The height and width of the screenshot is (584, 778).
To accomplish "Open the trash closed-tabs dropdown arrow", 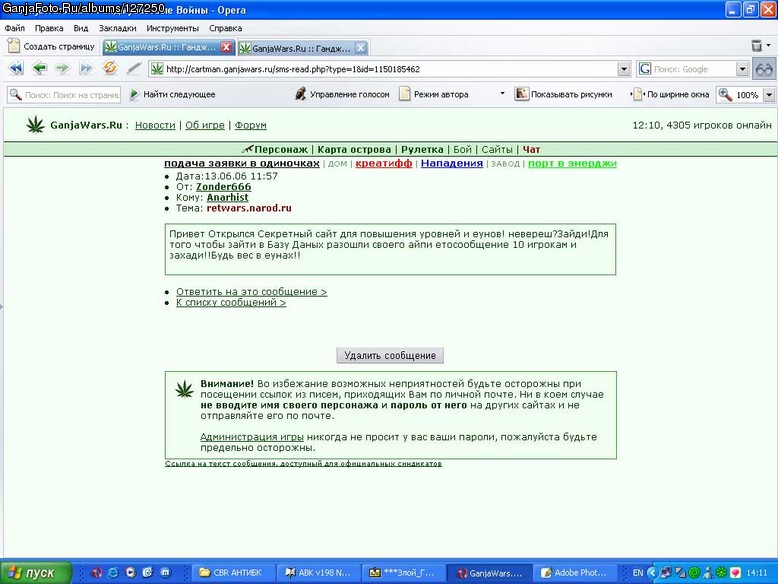I will pyautogui.click(x=769, y=45).
